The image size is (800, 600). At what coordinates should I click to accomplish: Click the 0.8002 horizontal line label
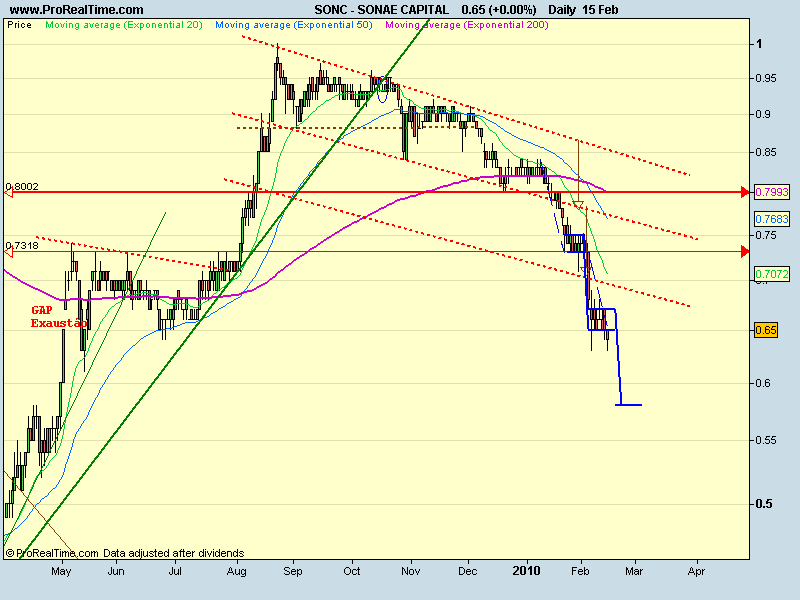(22, 187)
